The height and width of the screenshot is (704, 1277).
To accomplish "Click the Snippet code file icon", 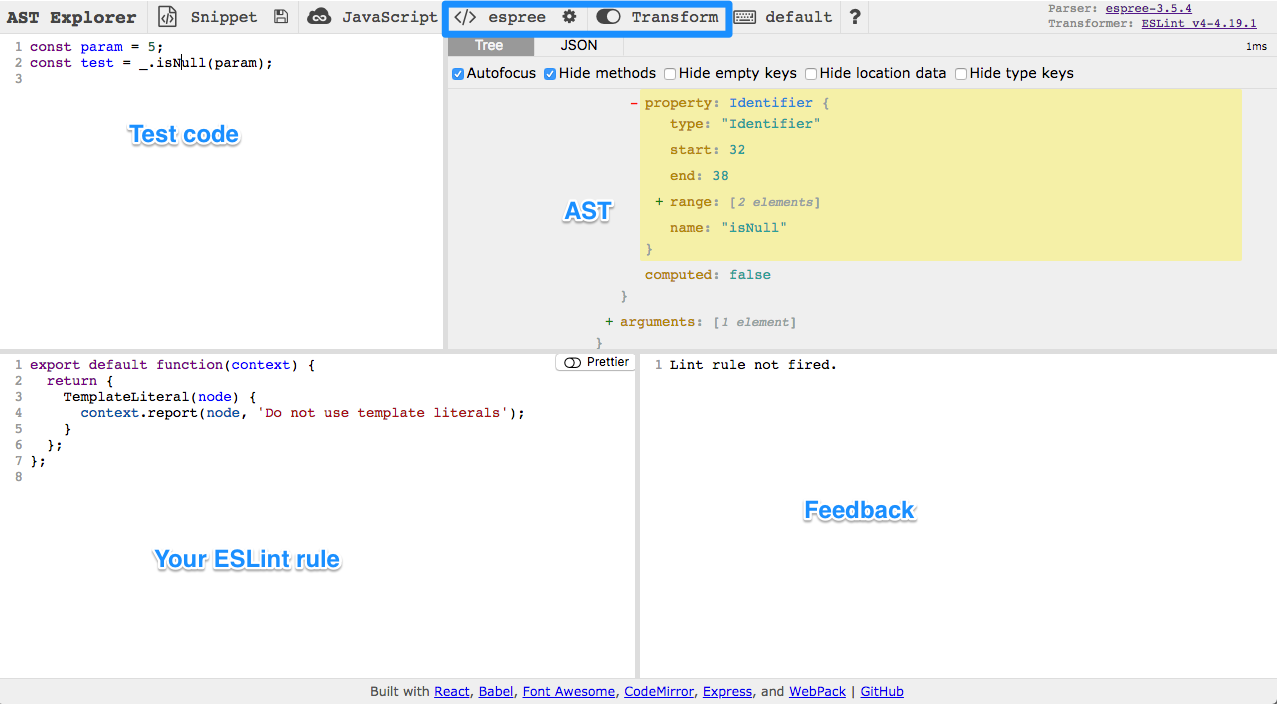I will tap(168, 17).
